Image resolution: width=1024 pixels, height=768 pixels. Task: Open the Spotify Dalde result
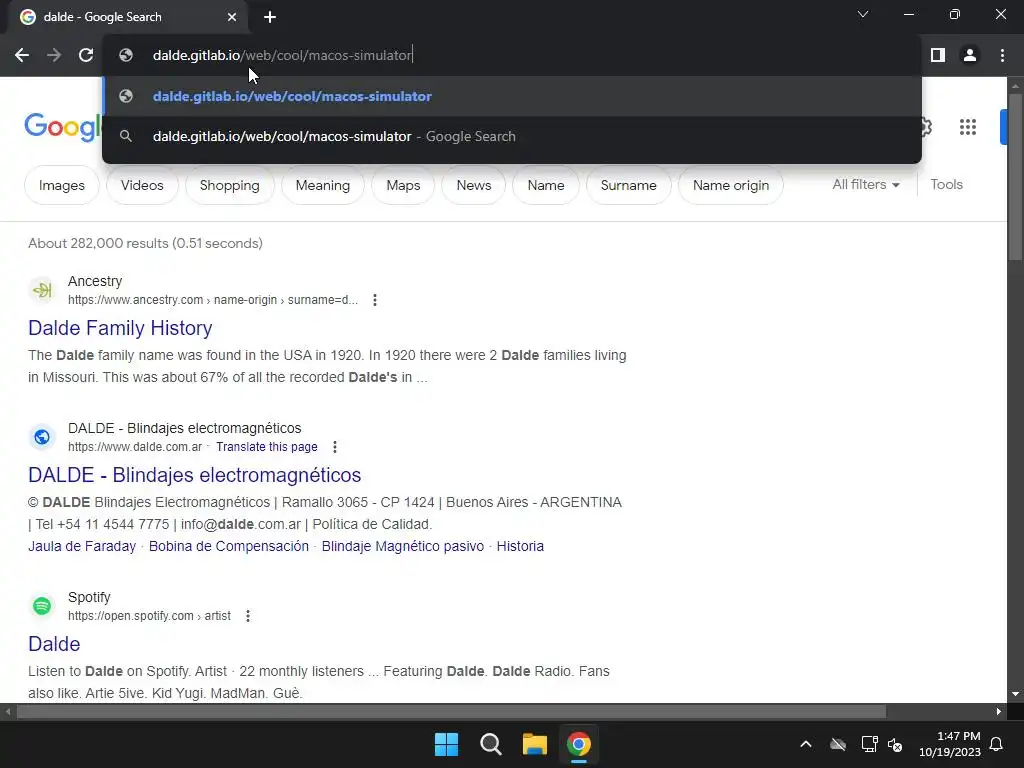tap(54, 644)
